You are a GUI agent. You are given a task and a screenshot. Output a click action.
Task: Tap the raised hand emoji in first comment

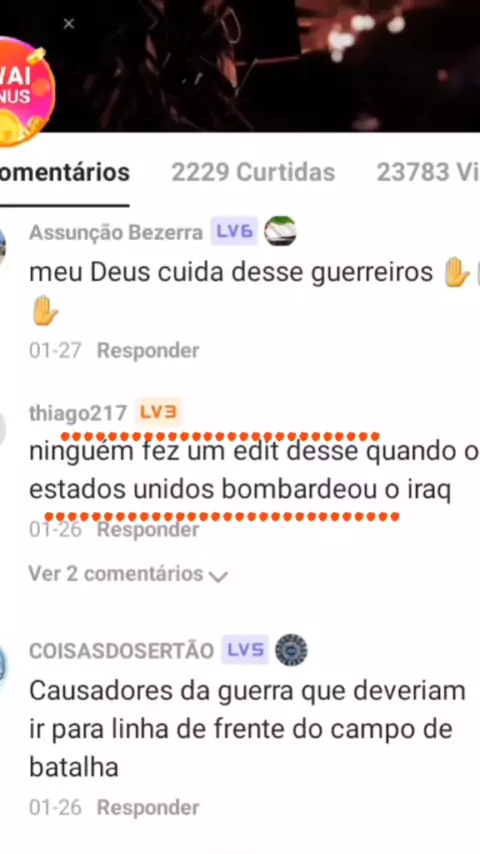(x=457, y=272)
